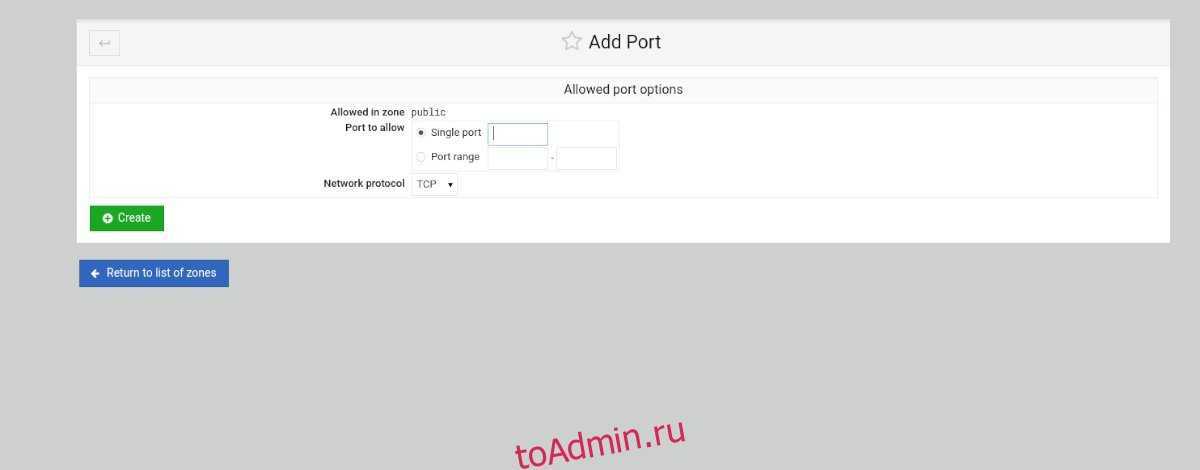Click the plus icon on Create button

point(107,218)
